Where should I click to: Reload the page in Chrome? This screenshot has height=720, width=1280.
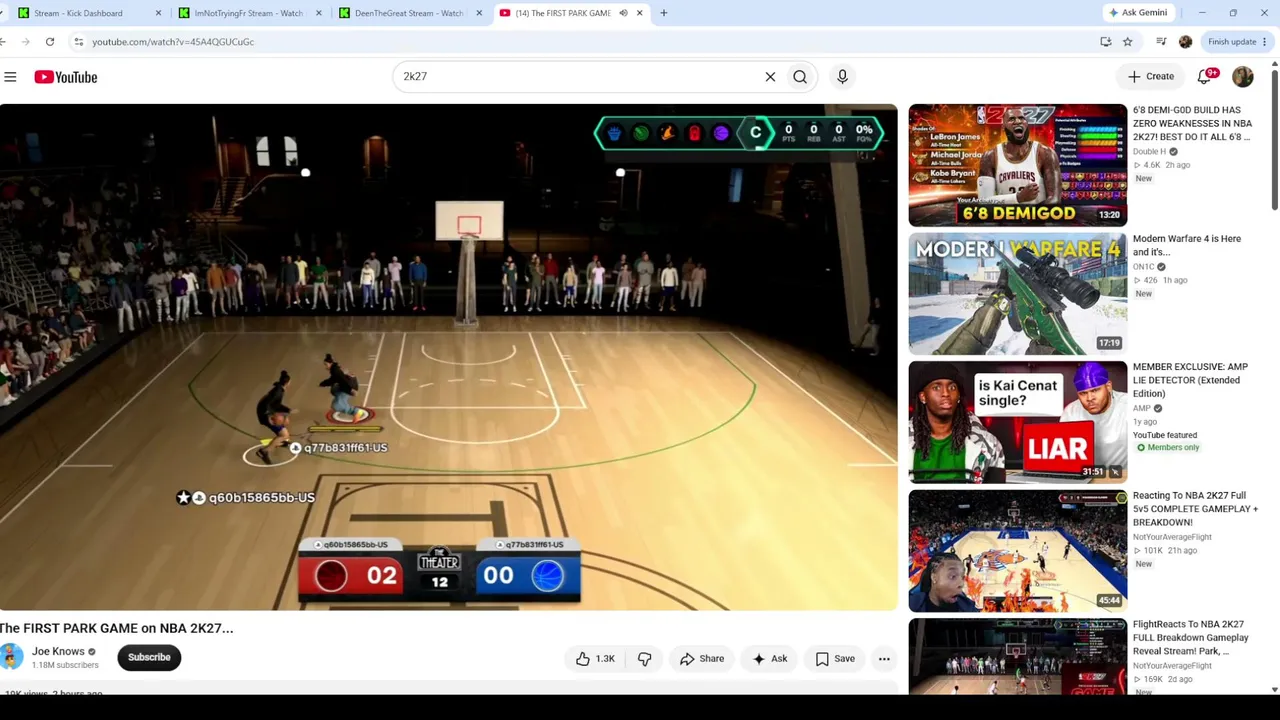[50, 42]
